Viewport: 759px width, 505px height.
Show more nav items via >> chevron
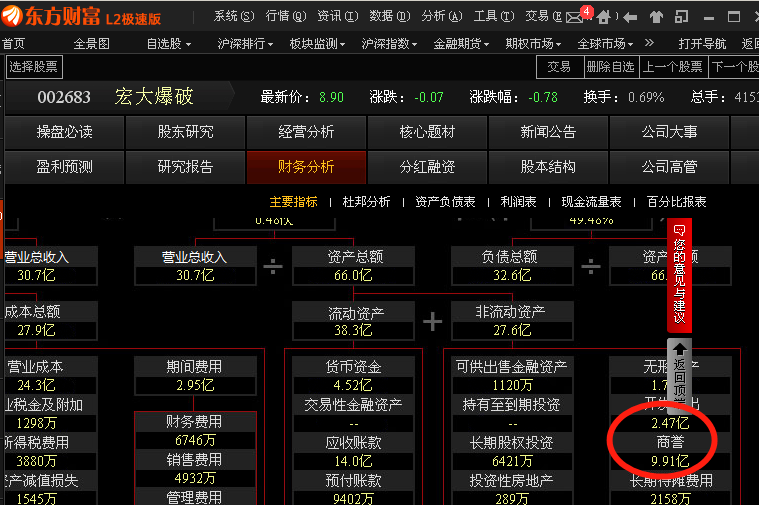[x=649, y=43]
